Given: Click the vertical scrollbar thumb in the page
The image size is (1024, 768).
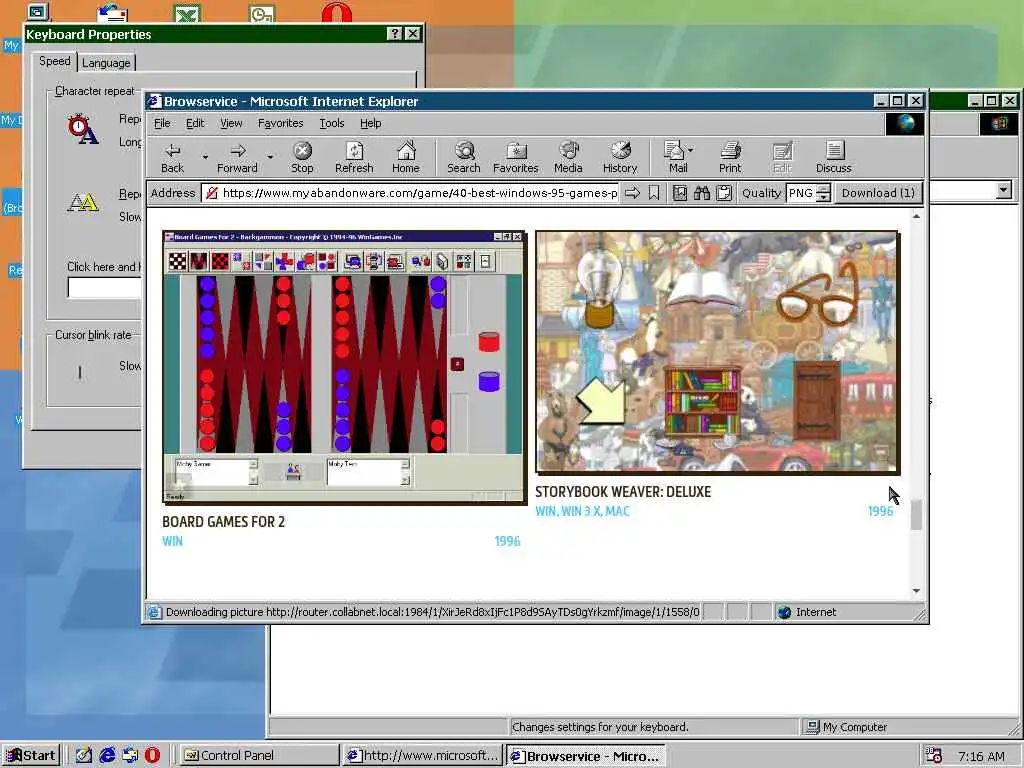Looking at the screenshot, I should click(916, 515).
